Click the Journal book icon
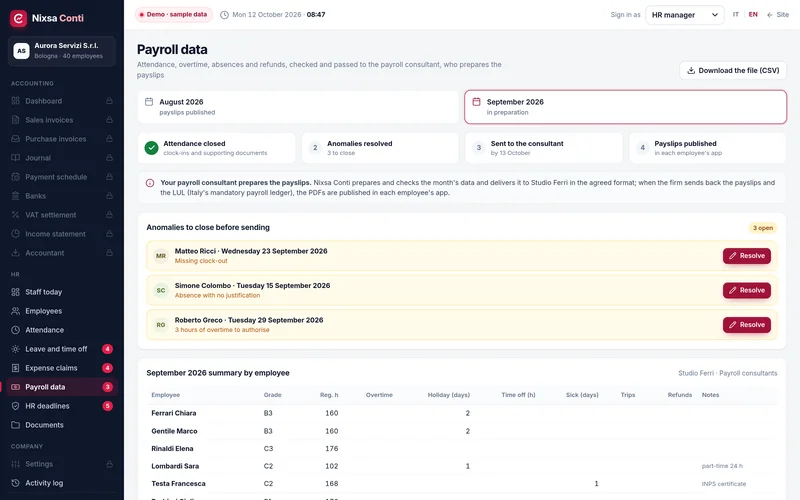 pos(15,158)
